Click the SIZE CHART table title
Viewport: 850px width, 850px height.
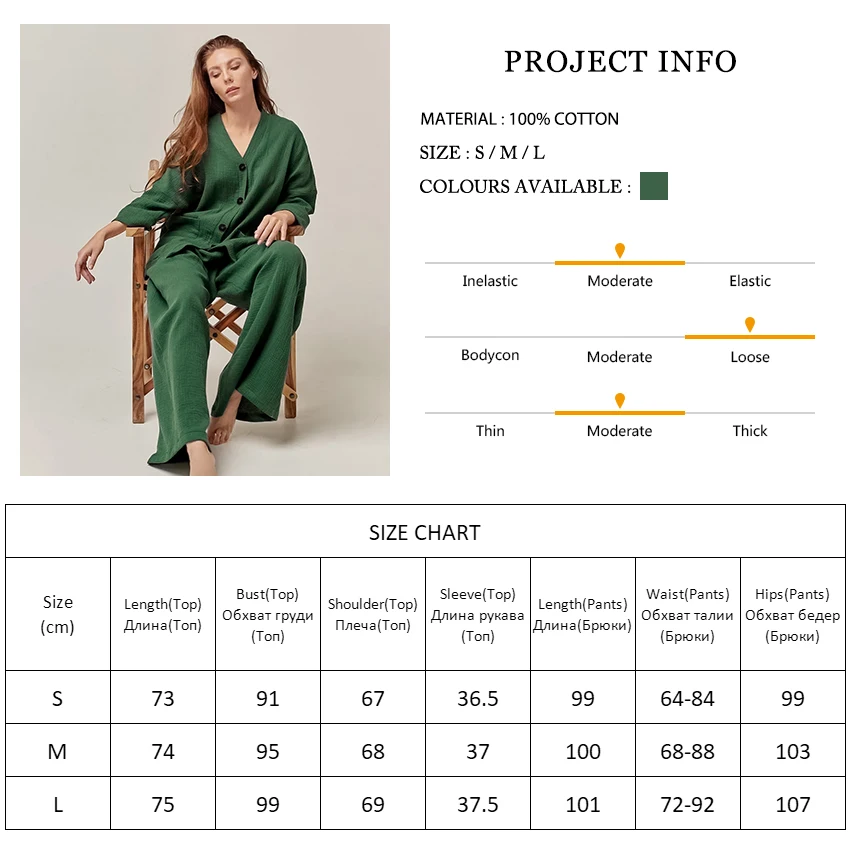point(425,533)
